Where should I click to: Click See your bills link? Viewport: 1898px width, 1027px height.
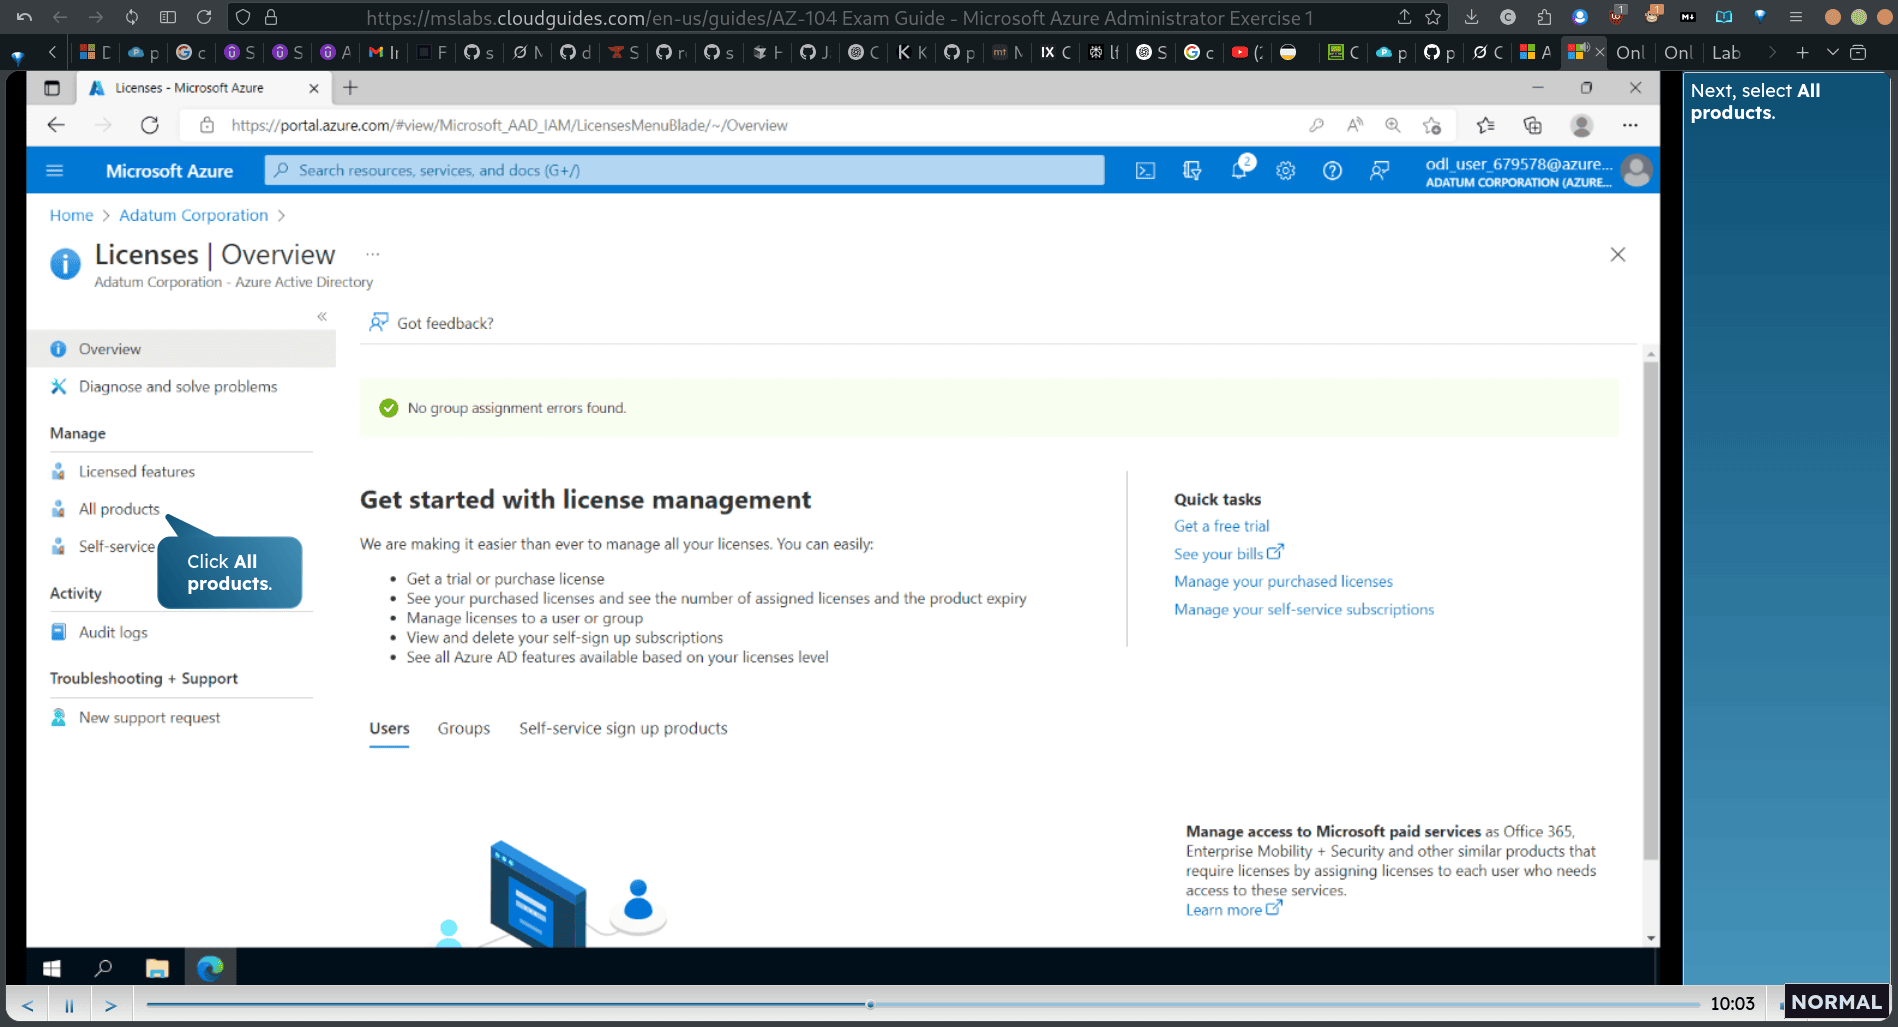1228,554
